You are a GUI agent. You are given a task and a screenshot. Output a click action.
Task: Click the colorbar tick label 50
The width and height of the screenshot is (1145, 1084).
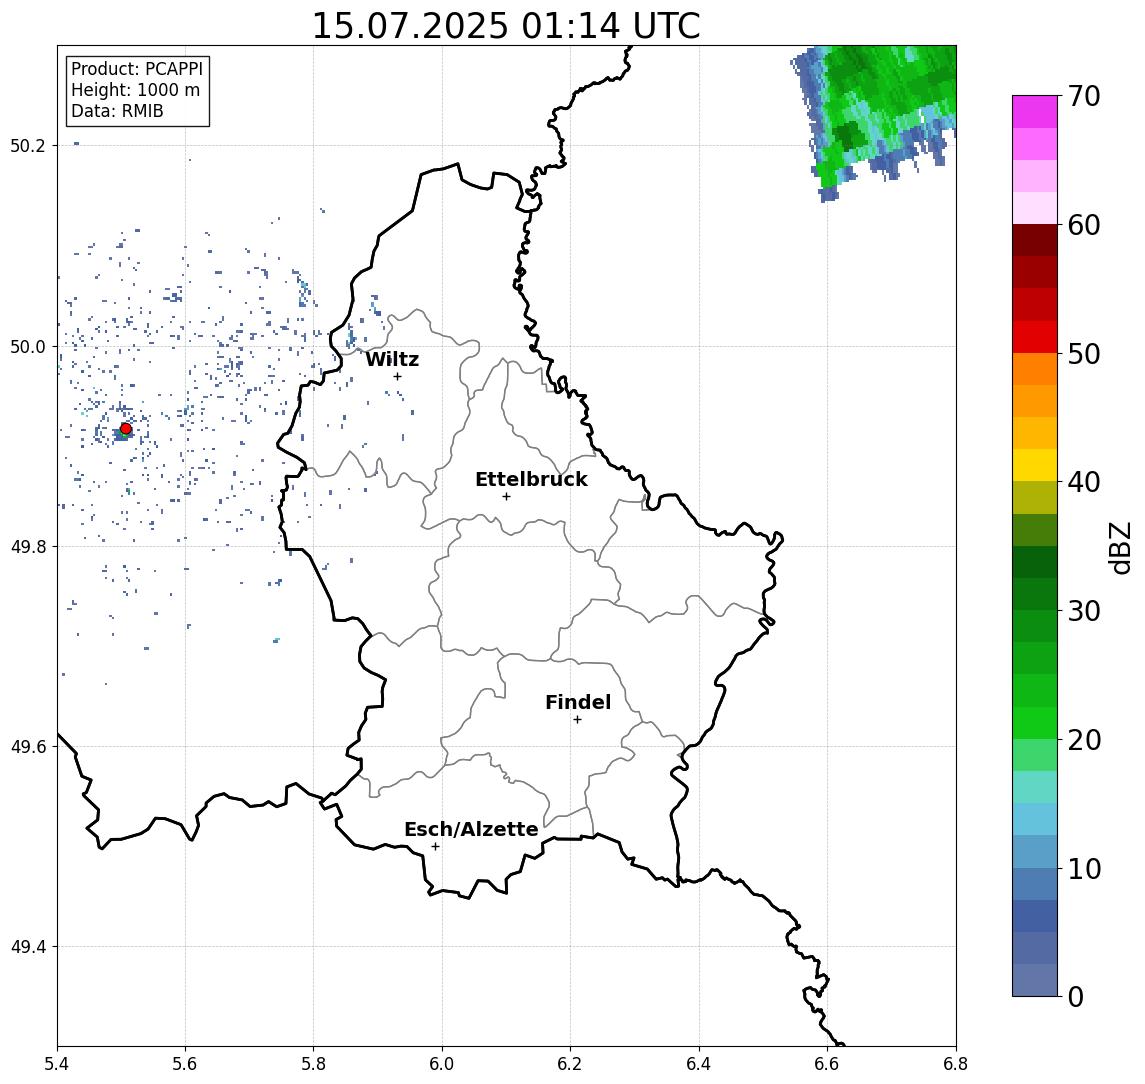click(1084, 354)
